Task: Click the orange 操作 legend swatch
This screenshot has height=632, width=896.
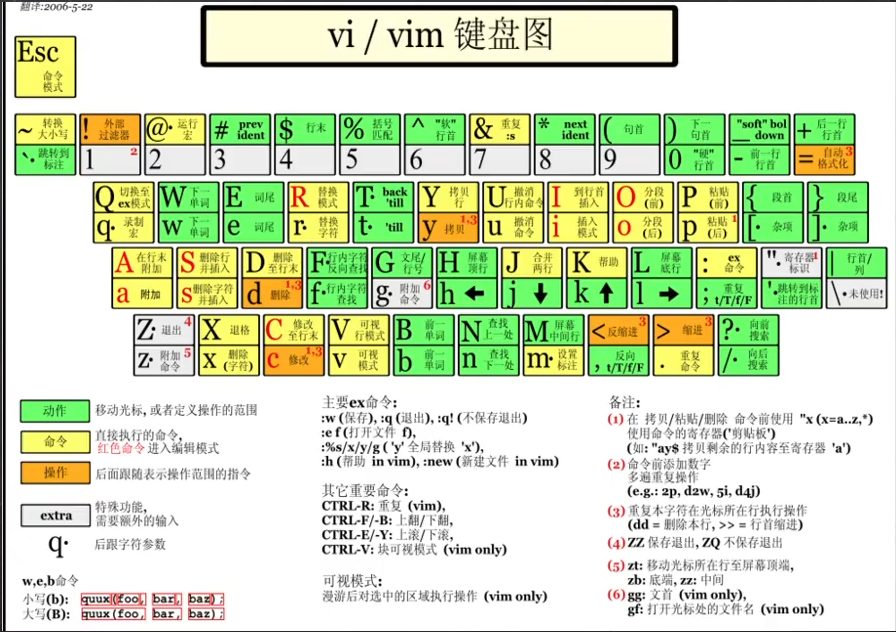Action: coord(55,473)
